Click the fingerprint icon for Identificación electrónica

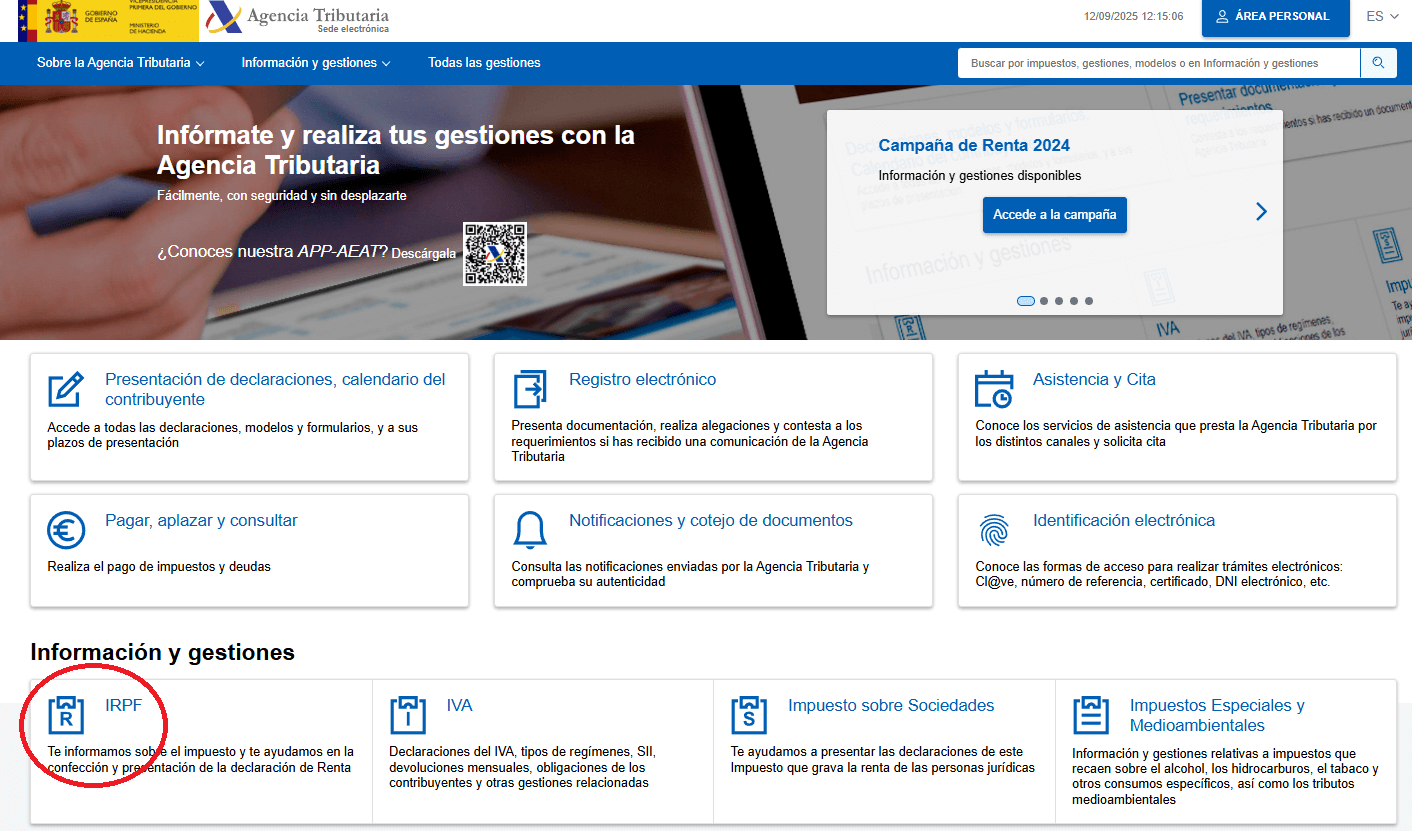point(993,530)
